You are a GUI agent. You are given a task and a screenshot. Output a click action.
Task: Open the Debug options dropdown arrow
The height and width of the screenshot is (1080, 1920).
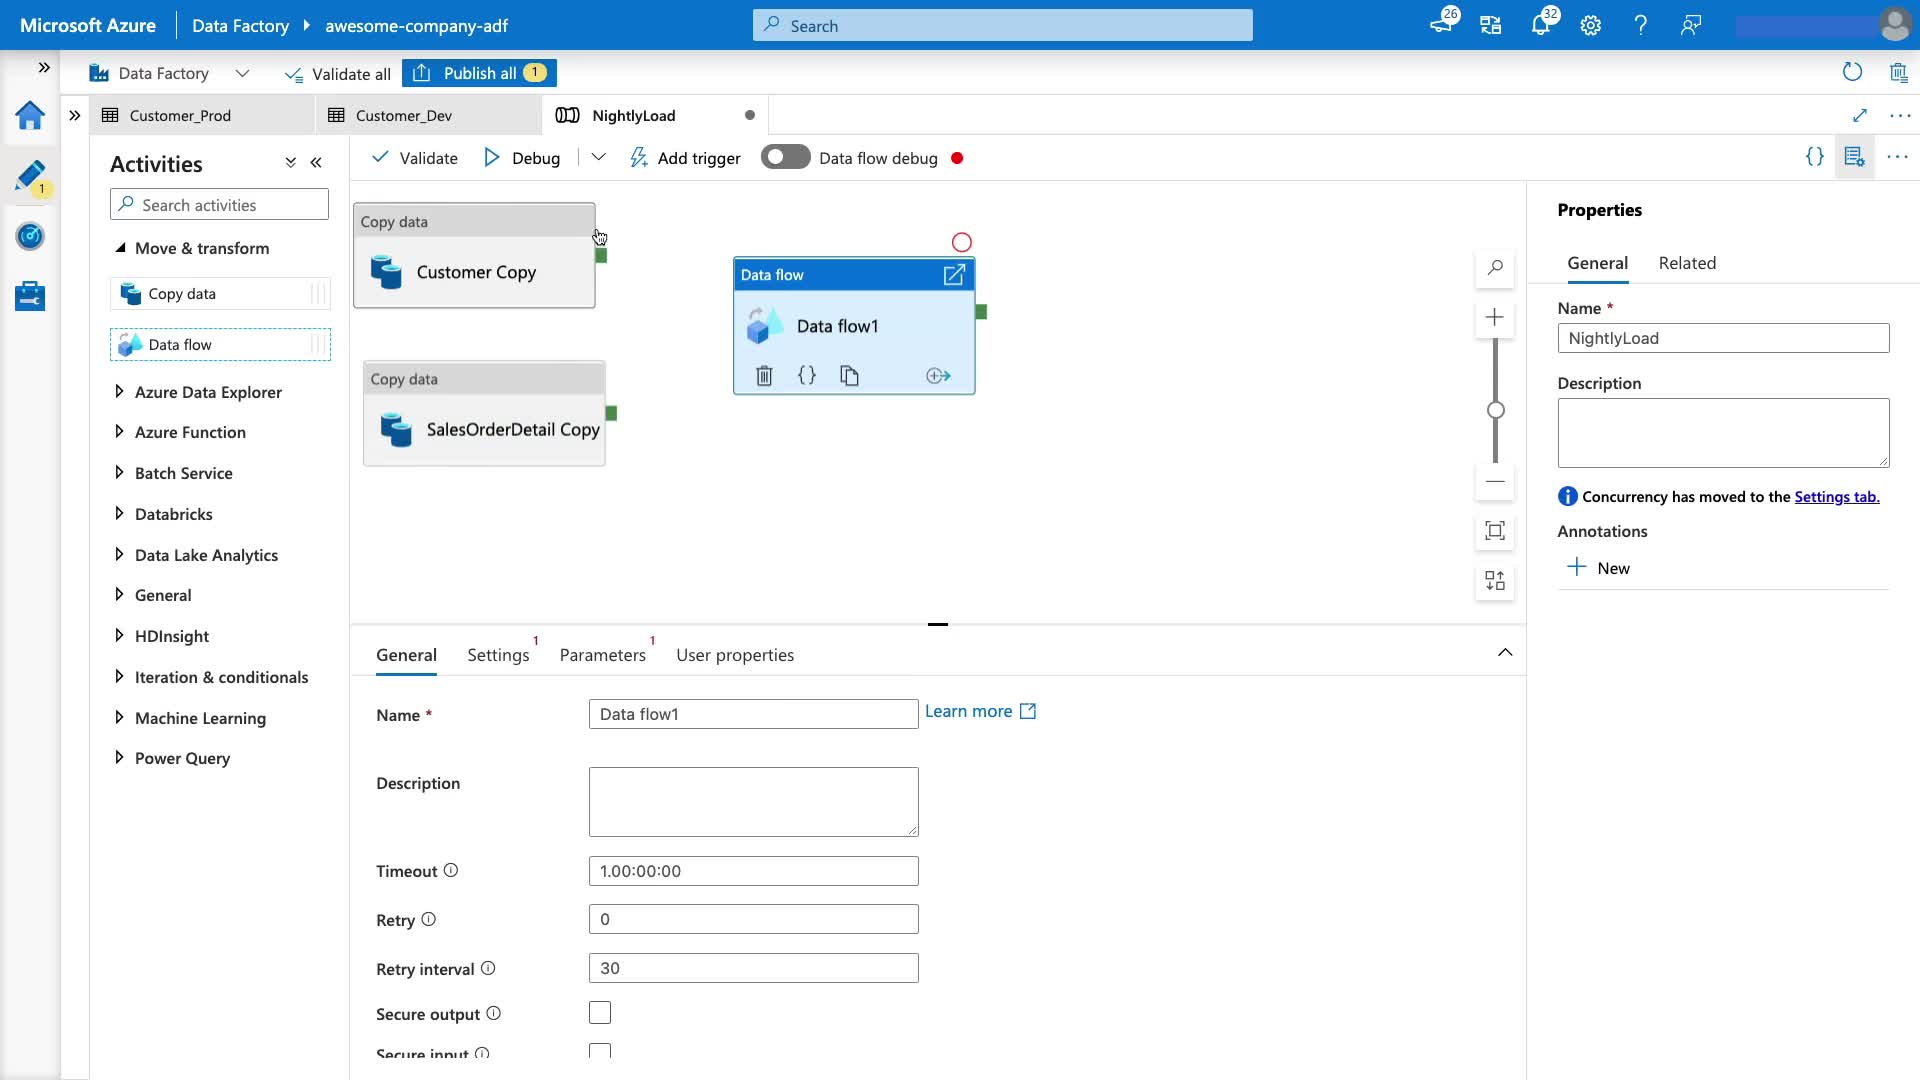pyautogui.click(x=598, y=158)
